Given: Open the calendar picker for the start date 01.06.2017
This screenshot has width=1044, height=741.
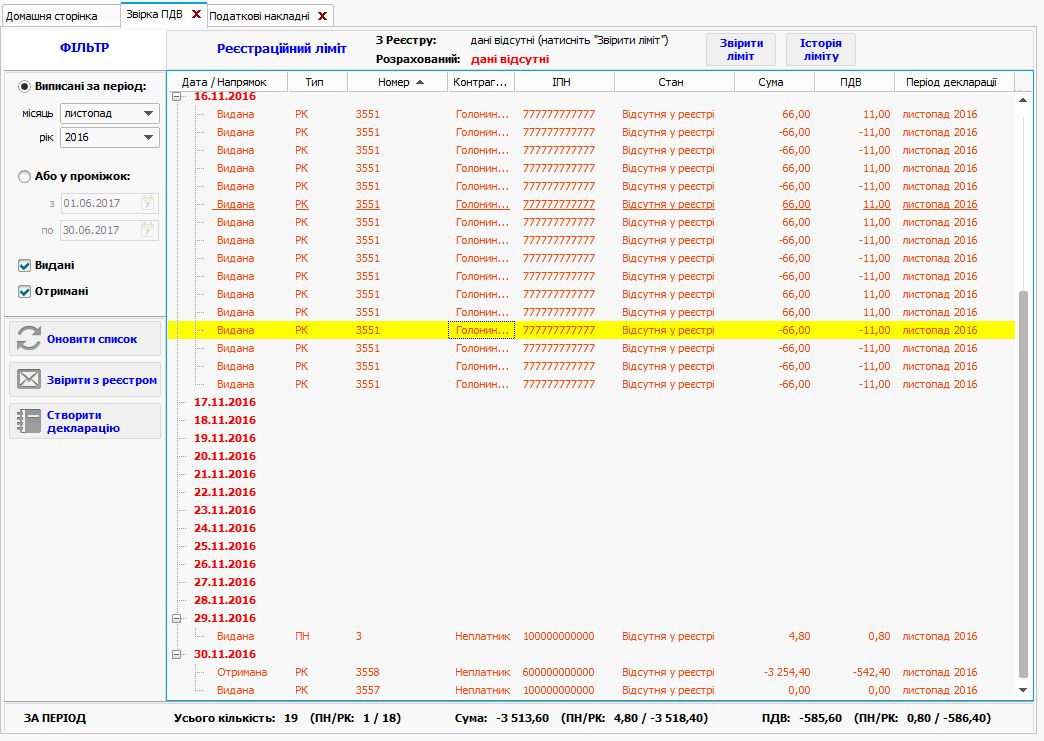Looking at the screenshot, I should point(148,203).
